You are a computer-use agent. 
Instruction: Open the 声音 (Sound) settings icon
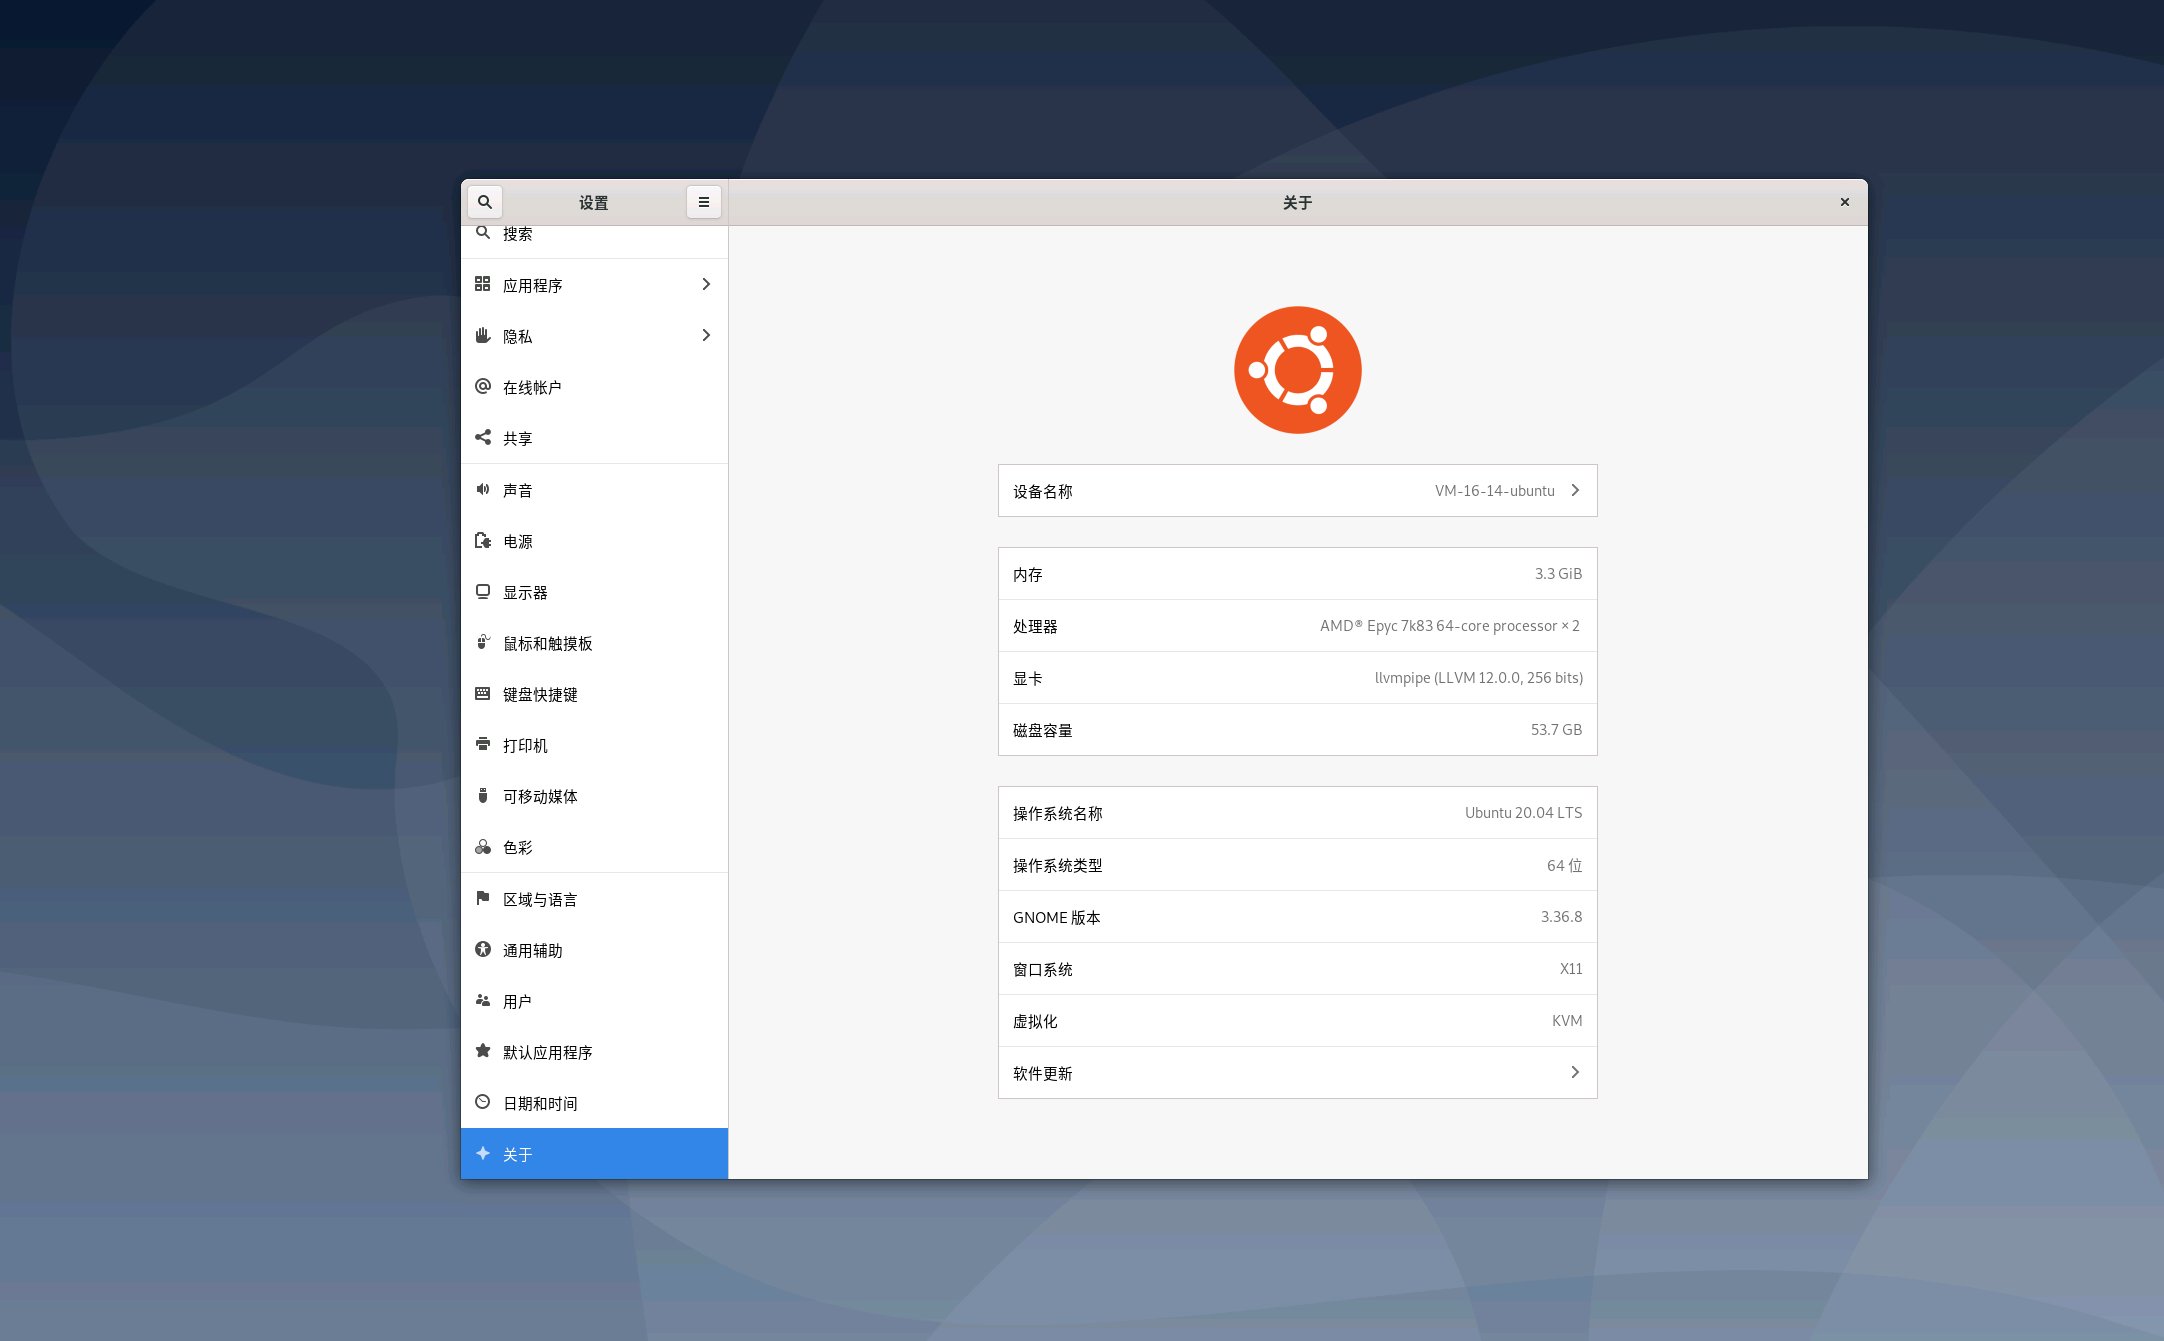click(484, 490)
